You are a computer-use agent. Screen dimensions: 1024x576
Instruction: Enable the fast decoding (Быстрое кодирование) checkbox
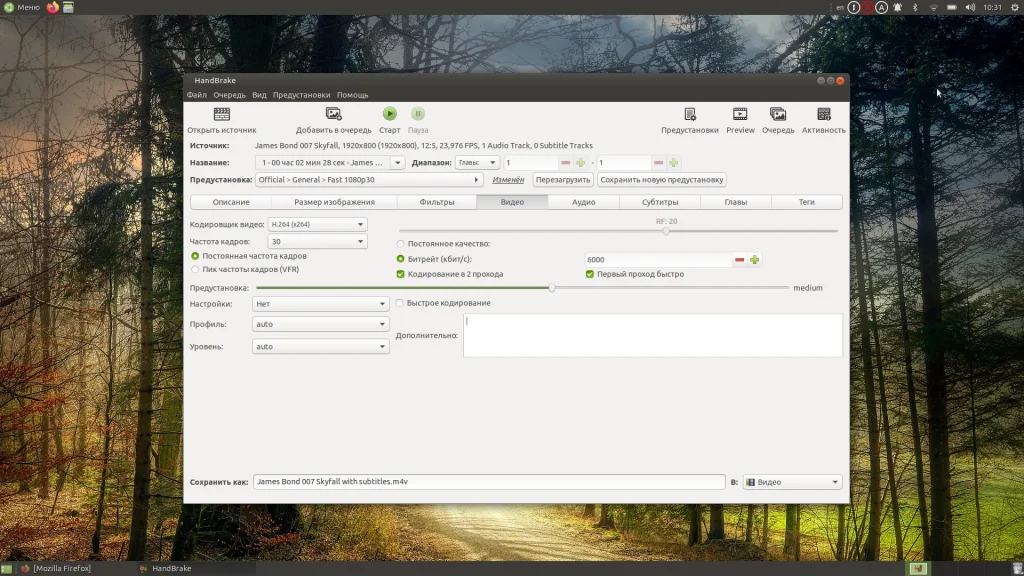401,303
